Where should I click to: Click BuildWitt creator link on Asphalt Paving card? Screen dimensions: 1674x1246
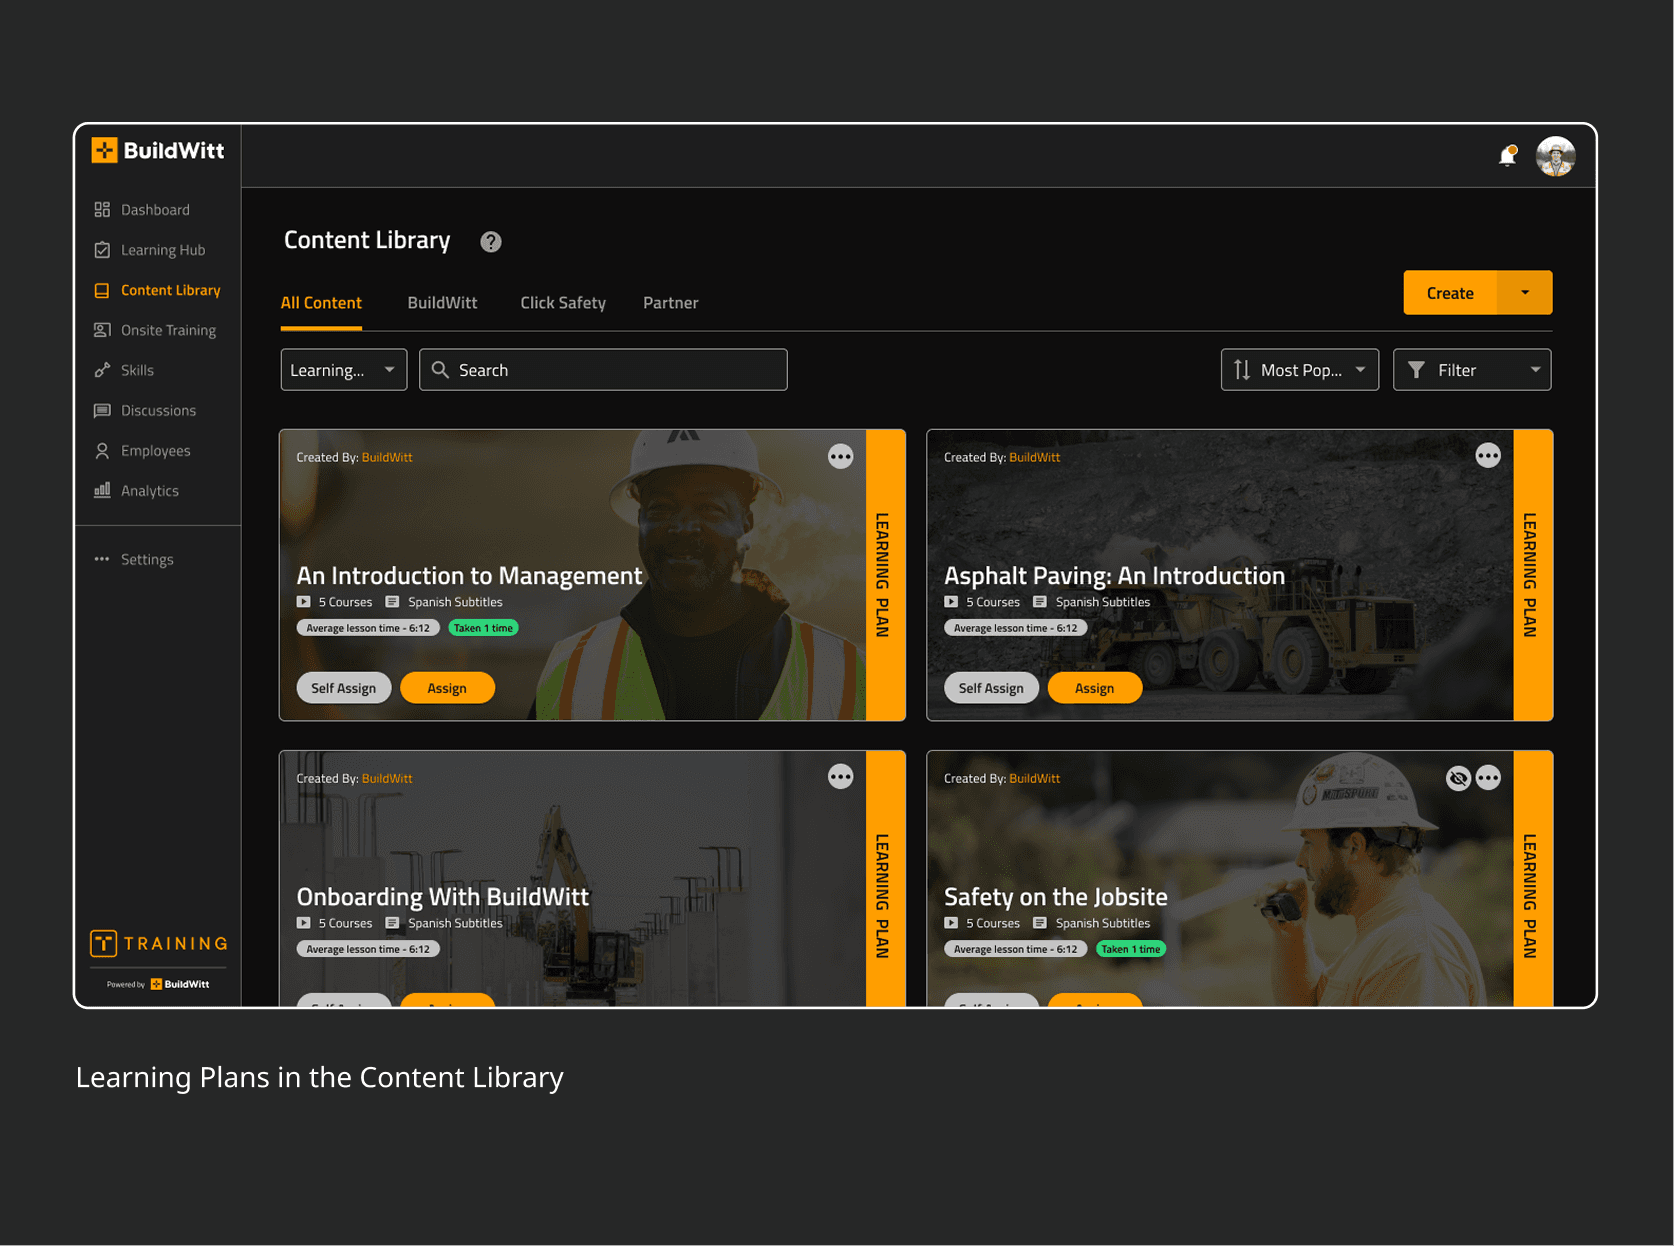[x=1035, y=457]
